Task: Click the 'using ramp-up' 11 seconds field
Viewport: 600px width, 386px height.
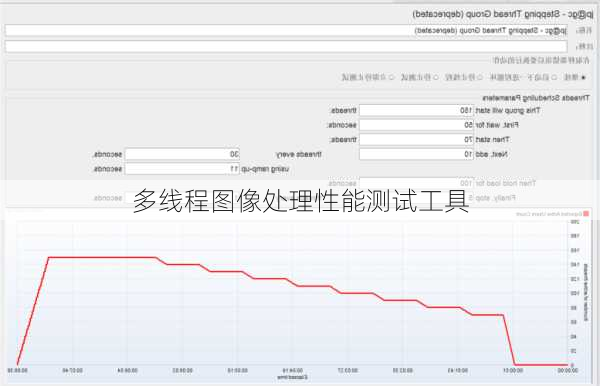Action: click(182, 168)
